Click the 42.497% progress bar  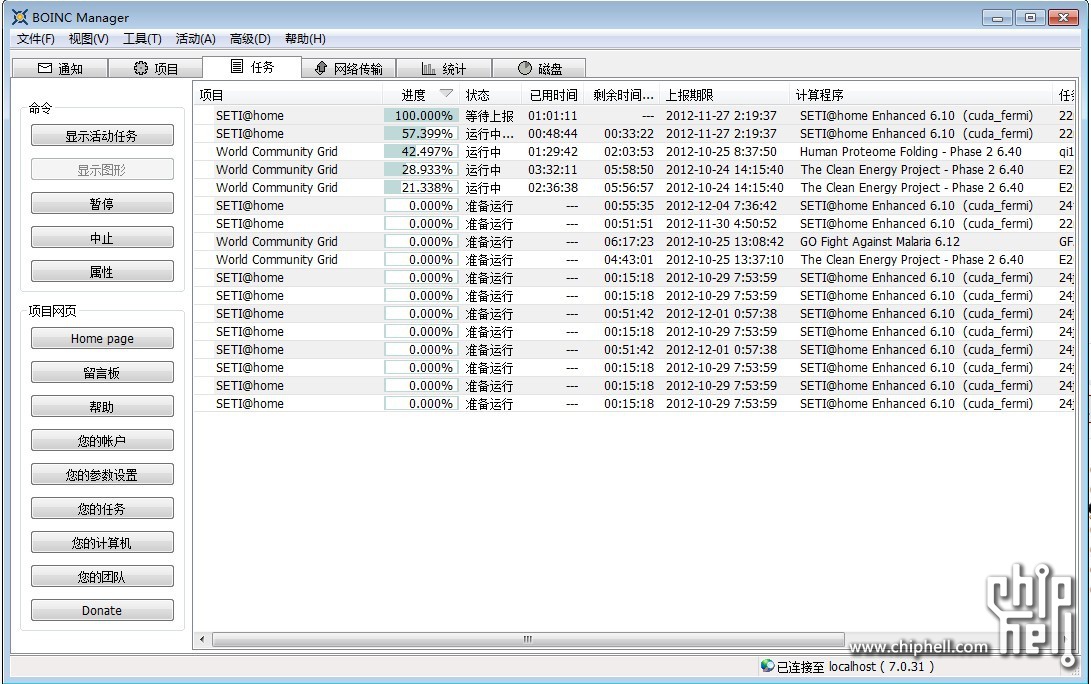tap(421, 152)
